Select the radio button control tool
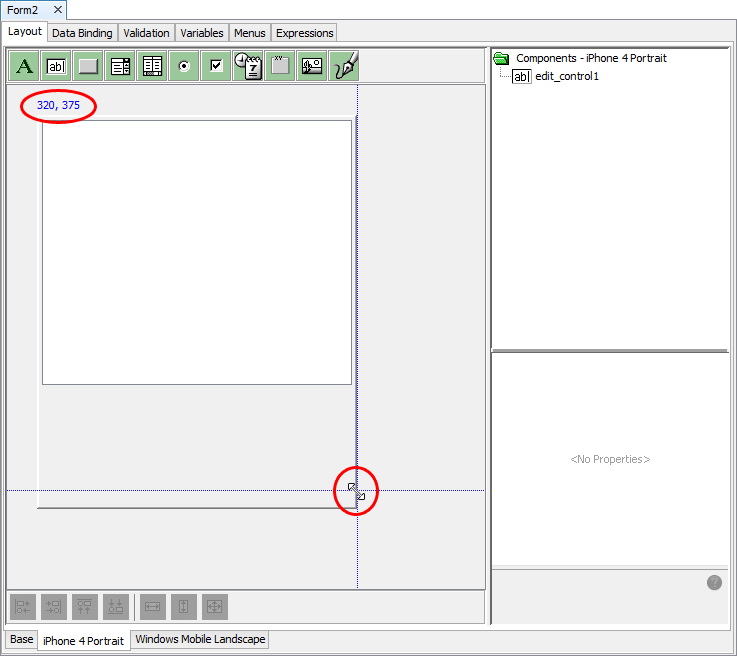The image size is (737, 656). pos(184,67)
